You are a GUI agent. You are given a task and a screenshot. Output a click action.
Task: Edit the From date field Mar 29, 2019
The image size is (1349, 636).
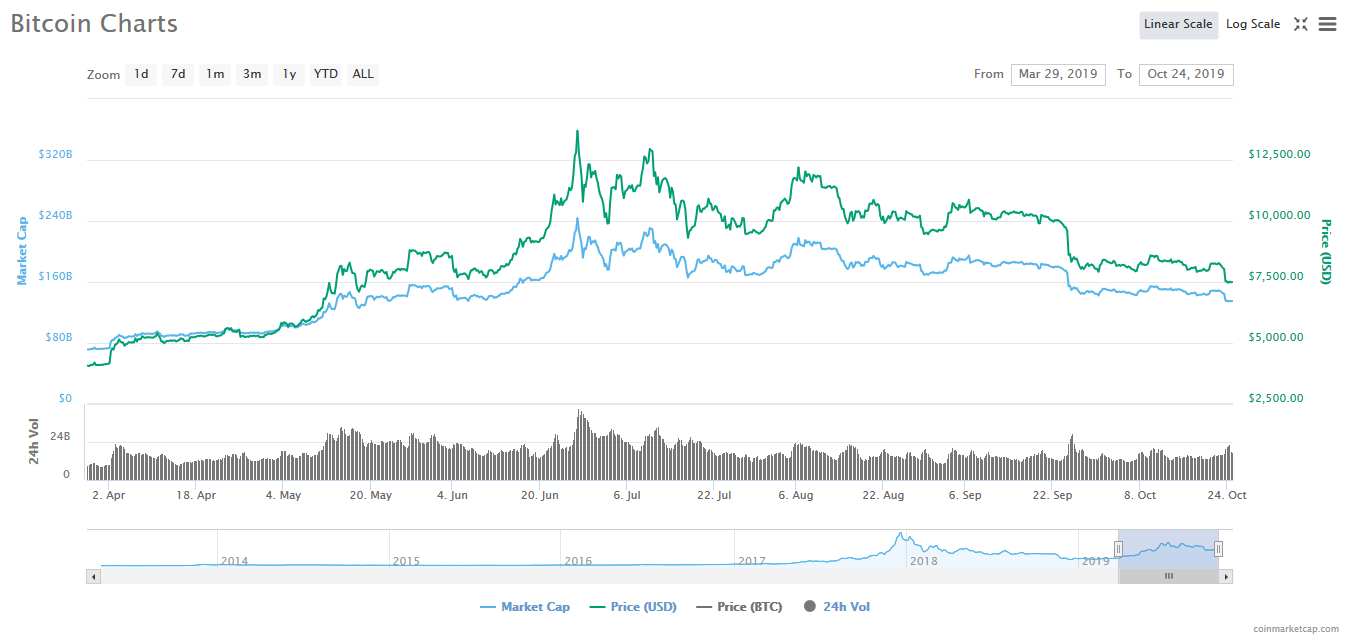1058,74
